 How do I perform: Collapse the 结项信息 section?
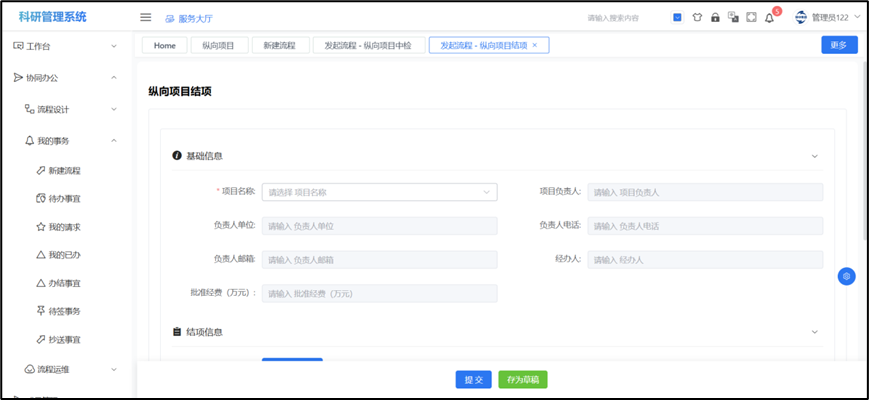pos(814,332)
